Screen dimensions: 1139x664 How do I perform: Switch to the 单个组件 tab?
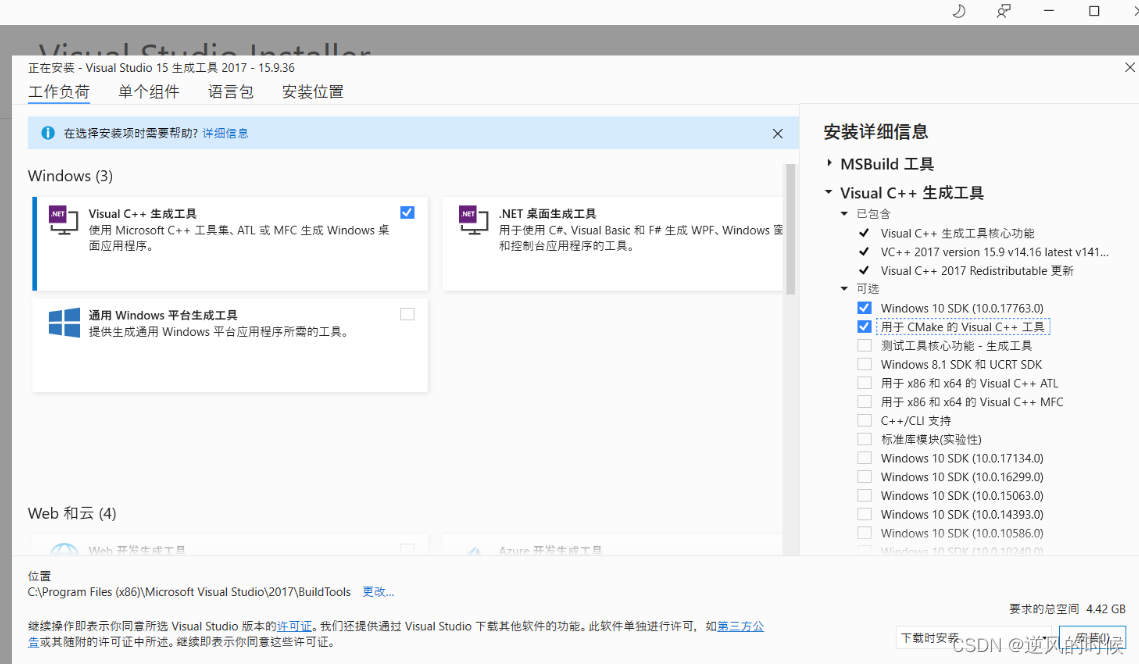[x=148, y=91]
